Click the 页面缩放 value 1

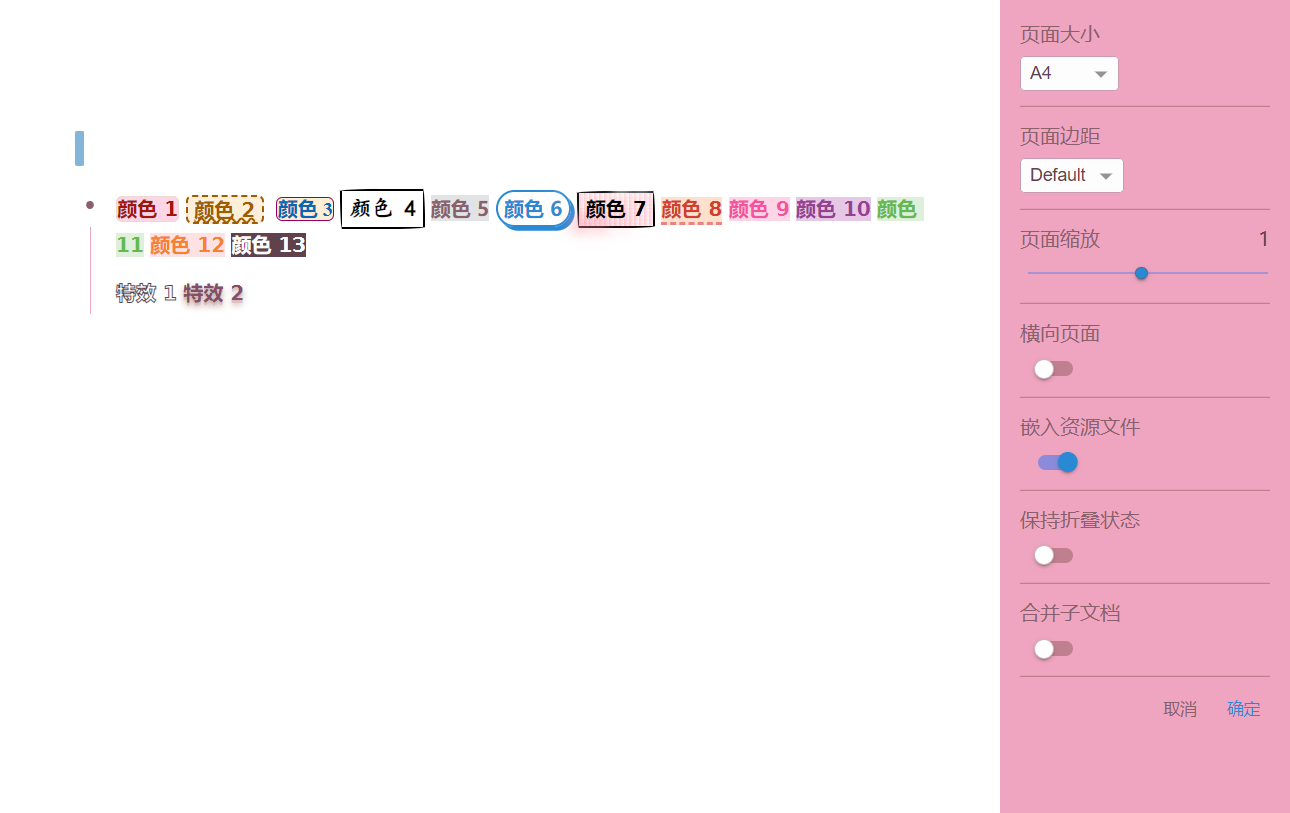(1264, 239)
